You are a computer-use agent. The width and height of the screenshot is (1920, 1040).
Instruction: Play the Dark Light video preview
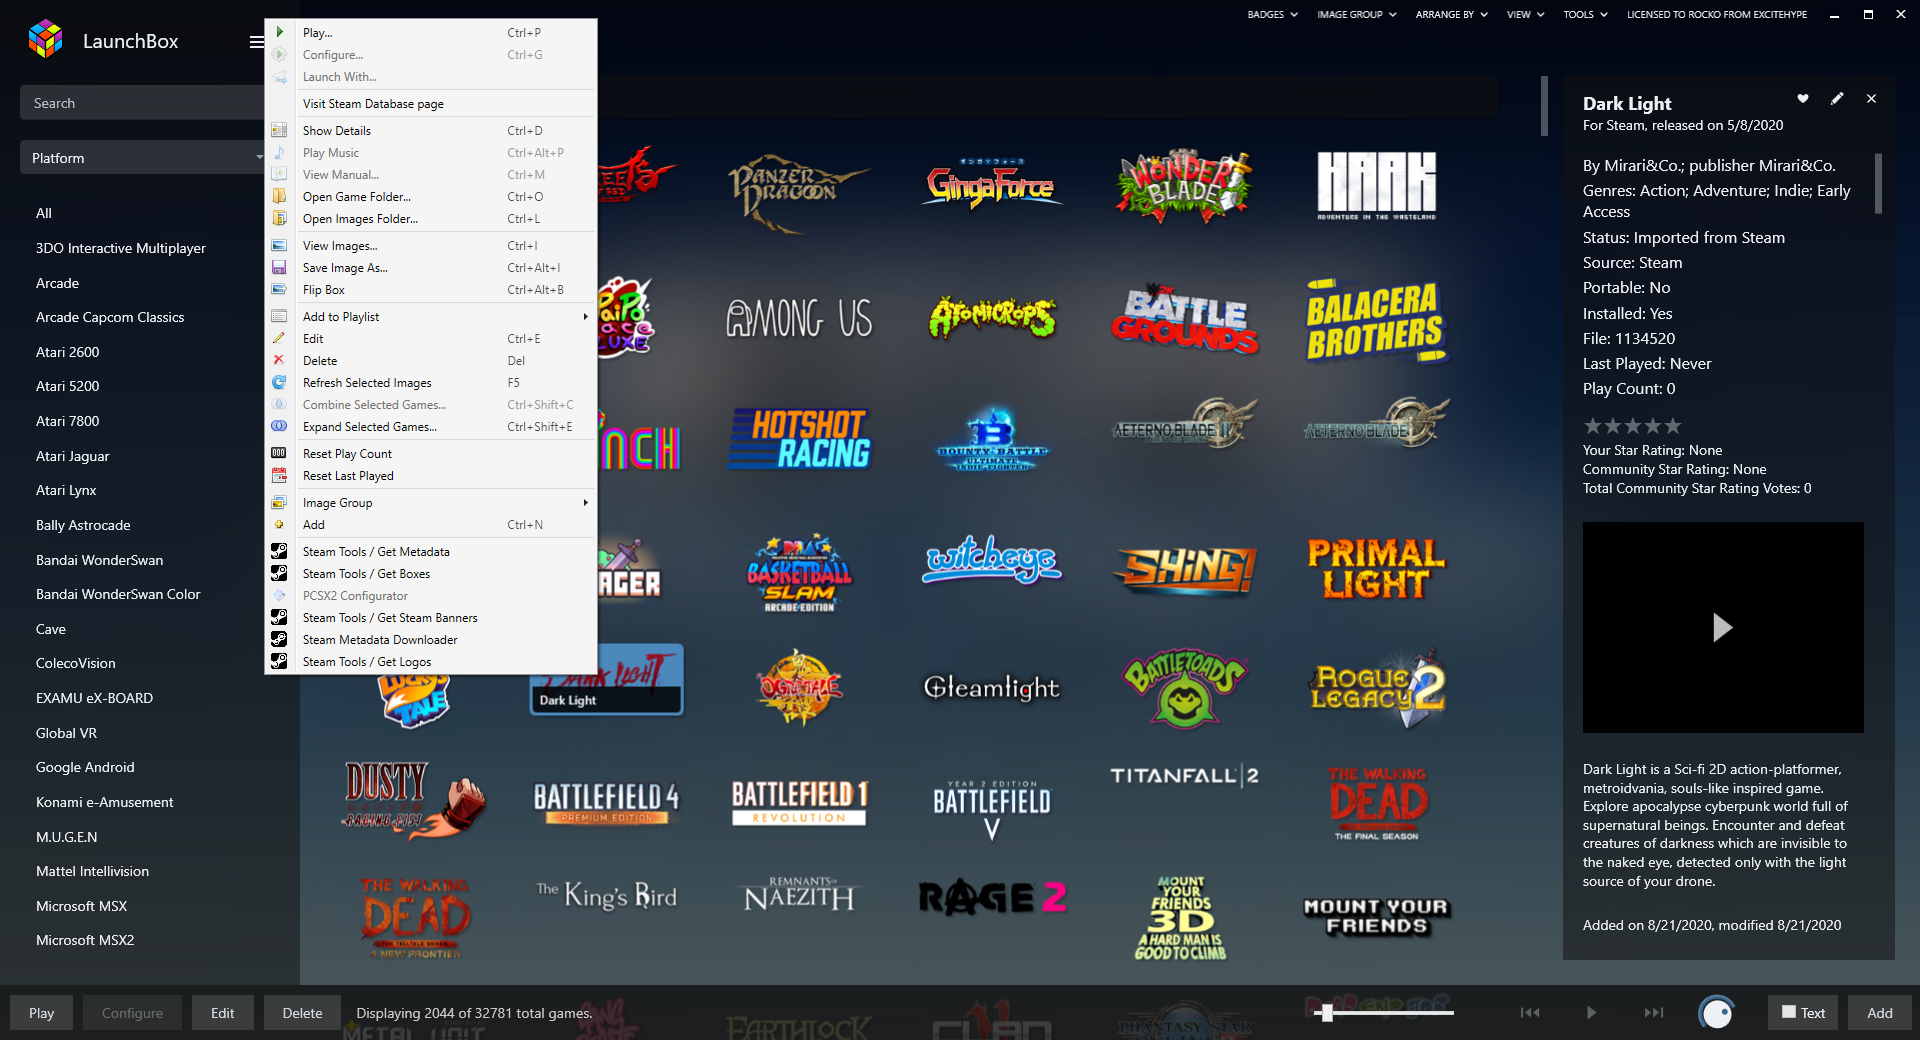[1722, 628]
